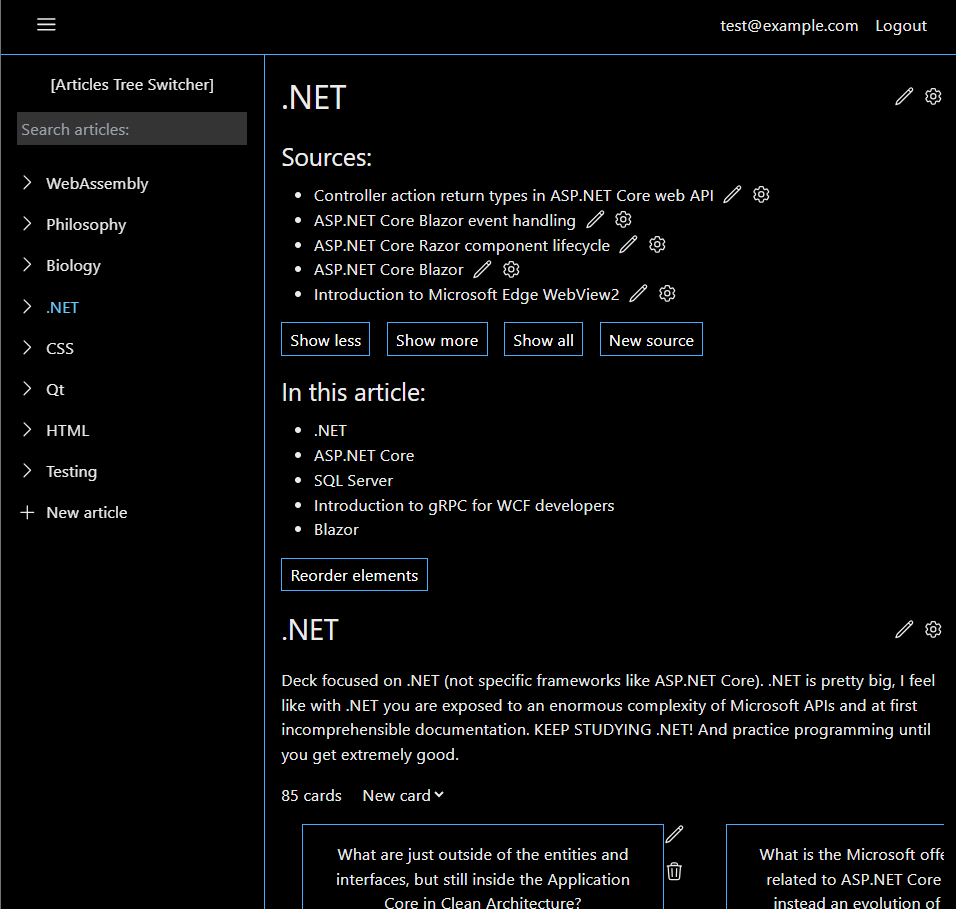The width and height of the screenshot is (956, 909).
Task: Open settings for Edge WebView2 source
Action: point(667,294)
